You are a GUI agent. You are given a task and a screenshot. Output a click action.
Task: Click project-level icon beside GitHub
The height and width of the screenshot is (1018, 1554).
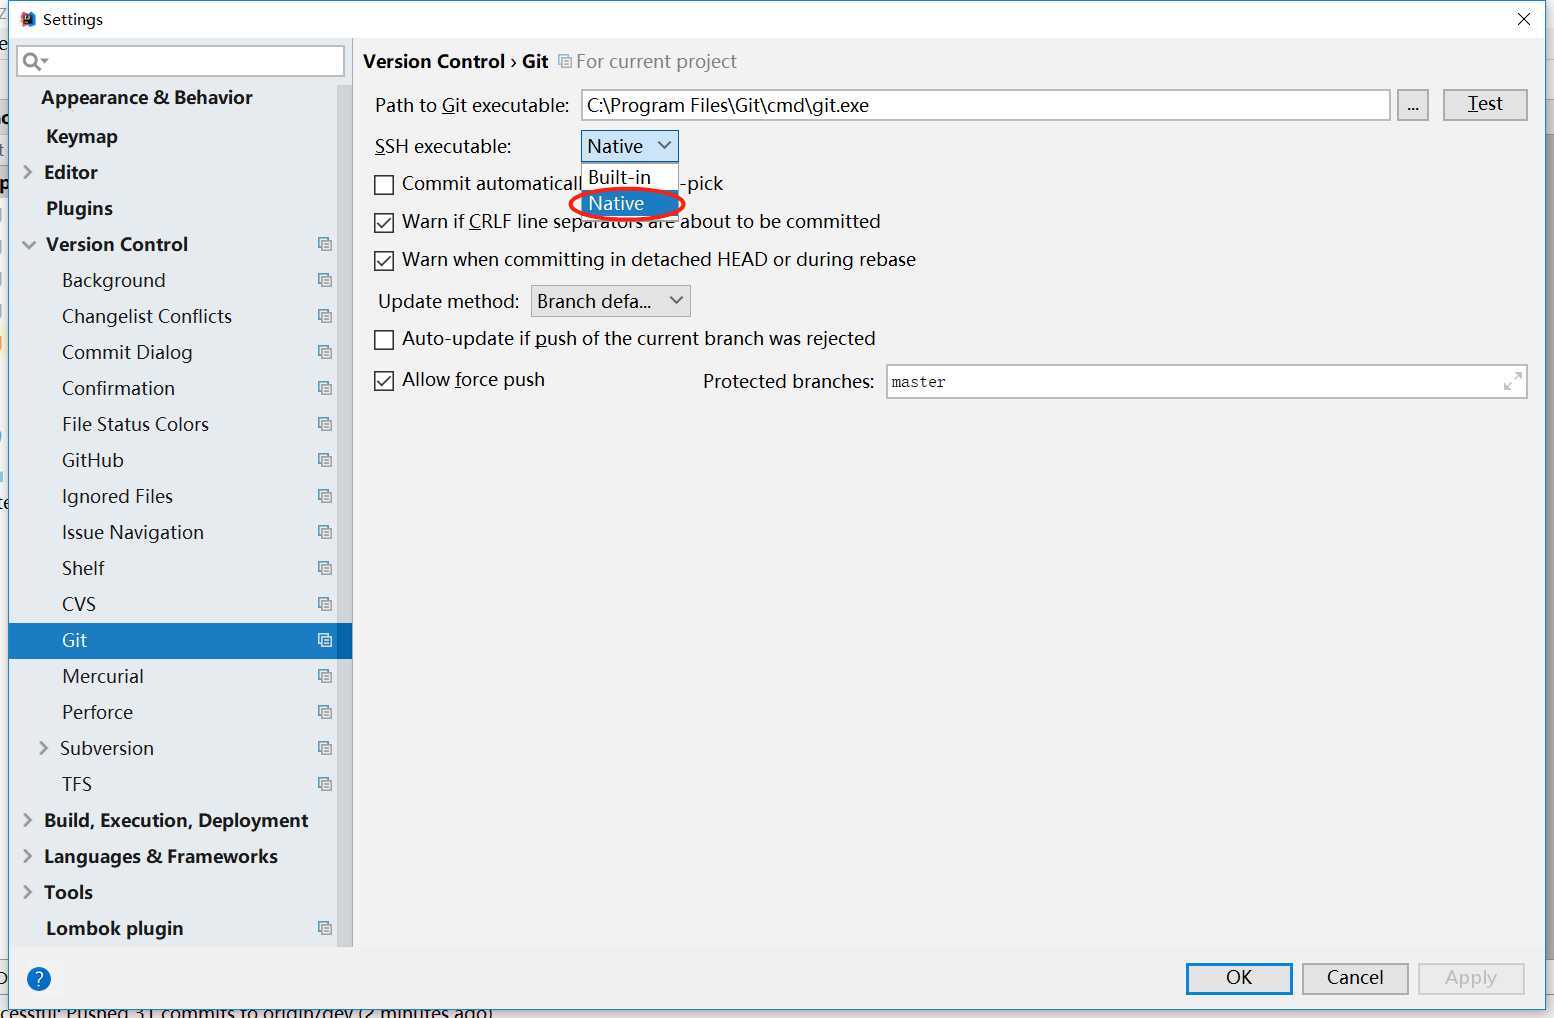325,460
